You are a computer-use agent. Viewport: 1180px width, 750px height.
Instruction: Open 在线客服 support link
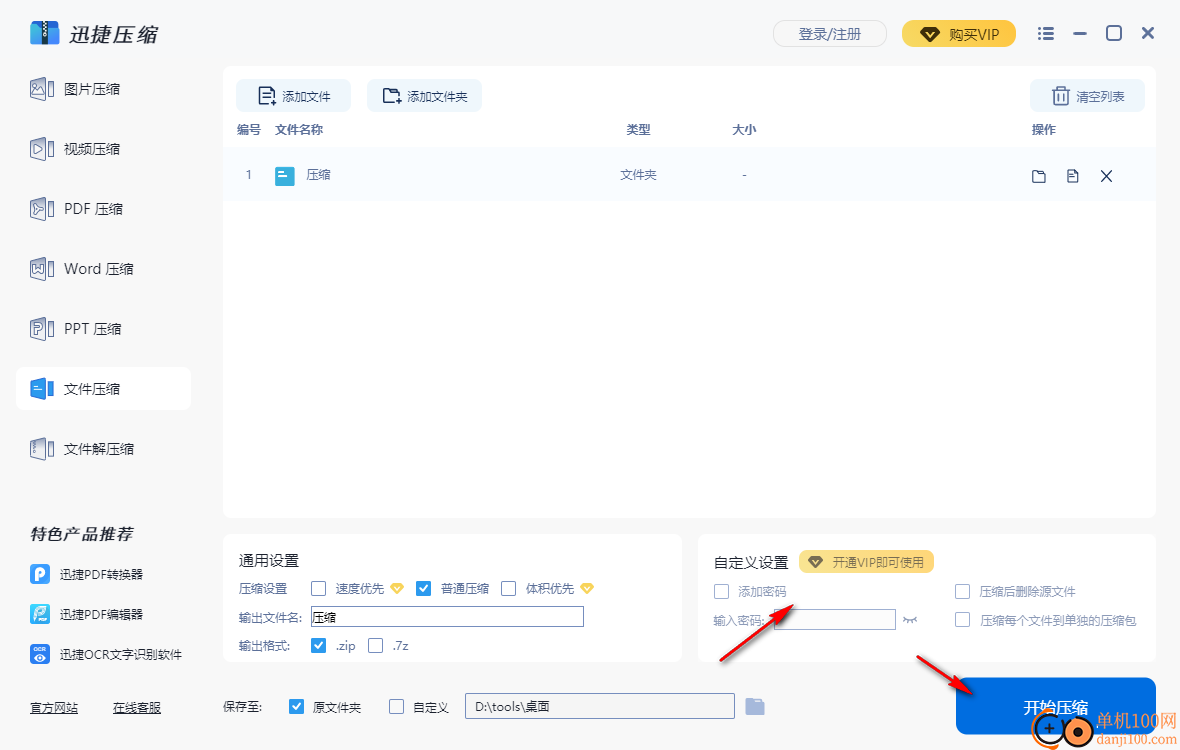137,708
